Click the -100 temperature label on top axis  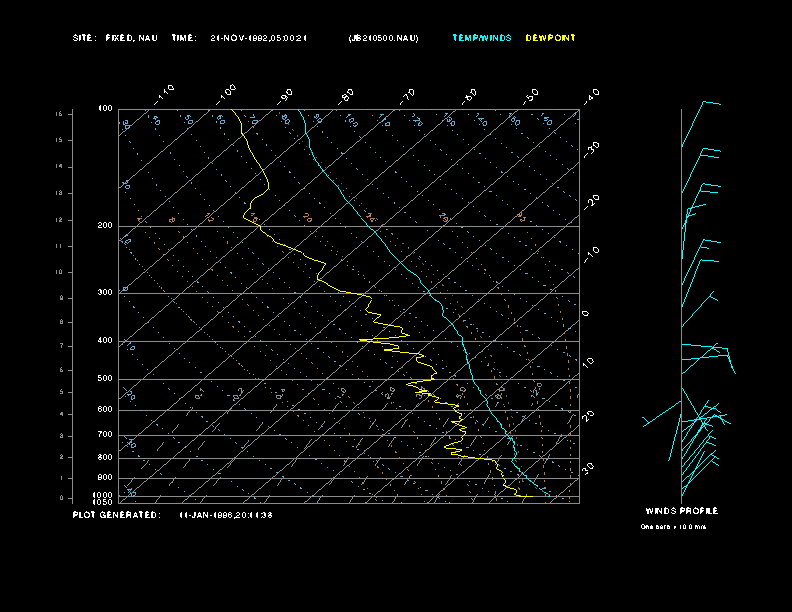[x=226, y=95]
